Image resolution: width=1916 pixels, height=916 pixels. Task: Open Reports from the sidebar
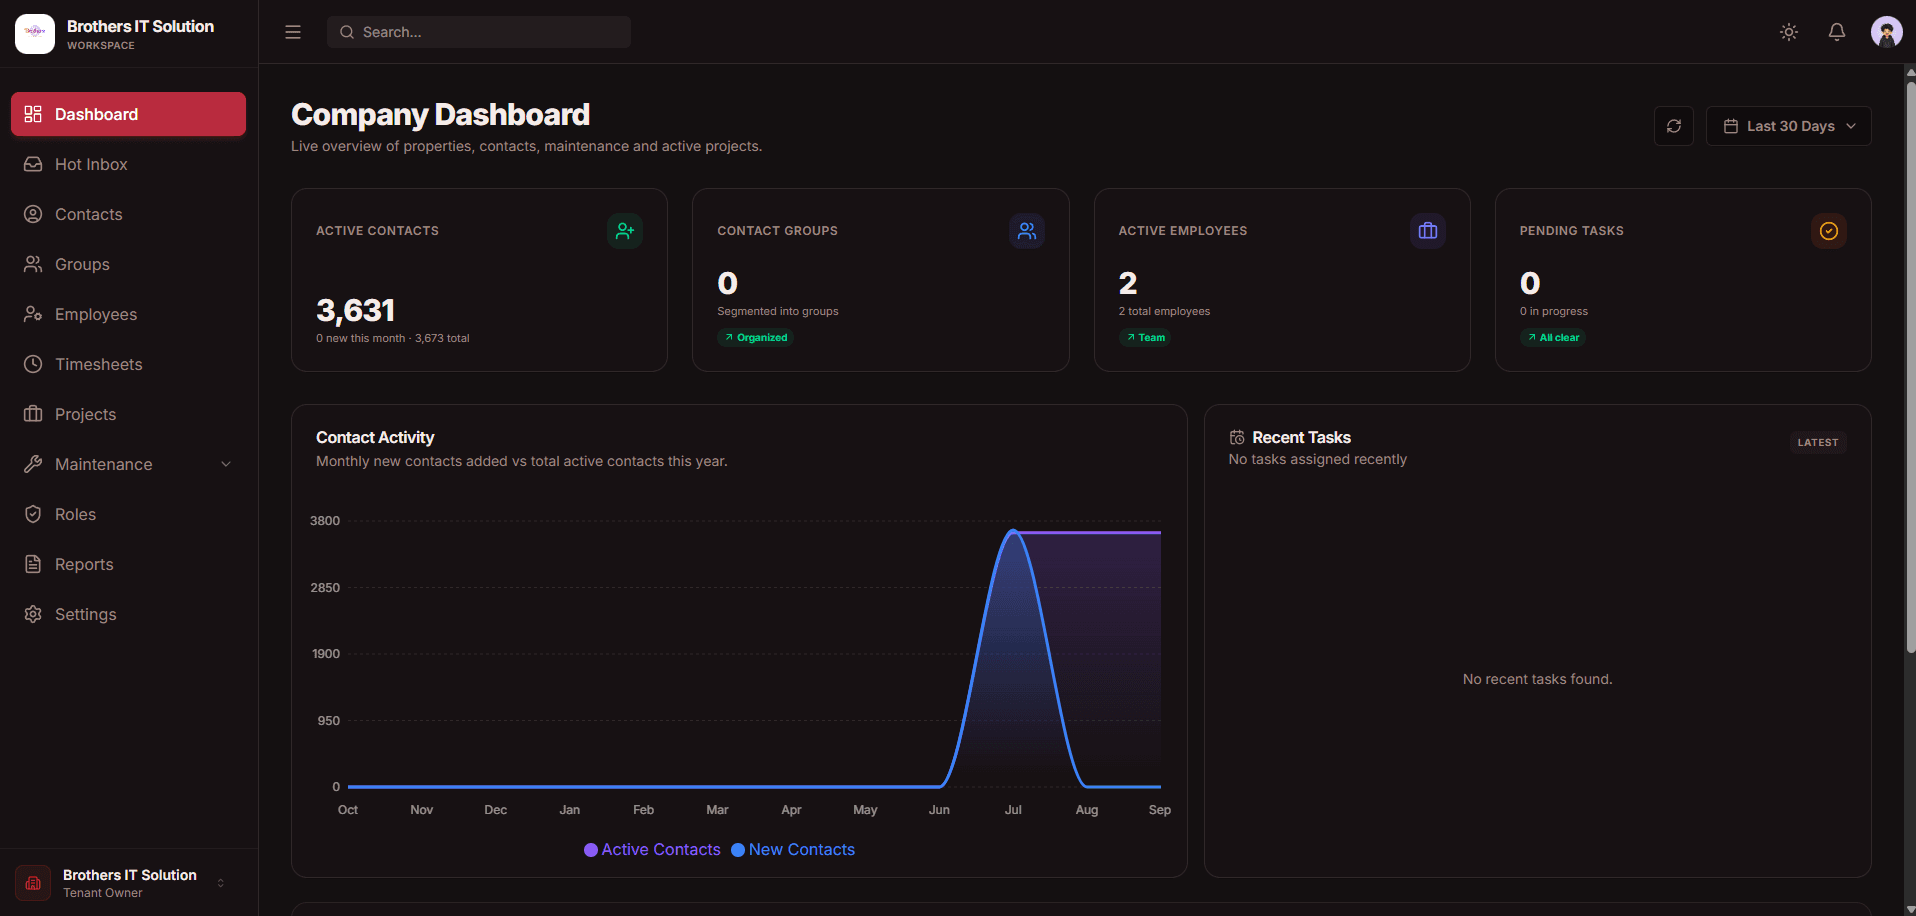click(128, 564)
